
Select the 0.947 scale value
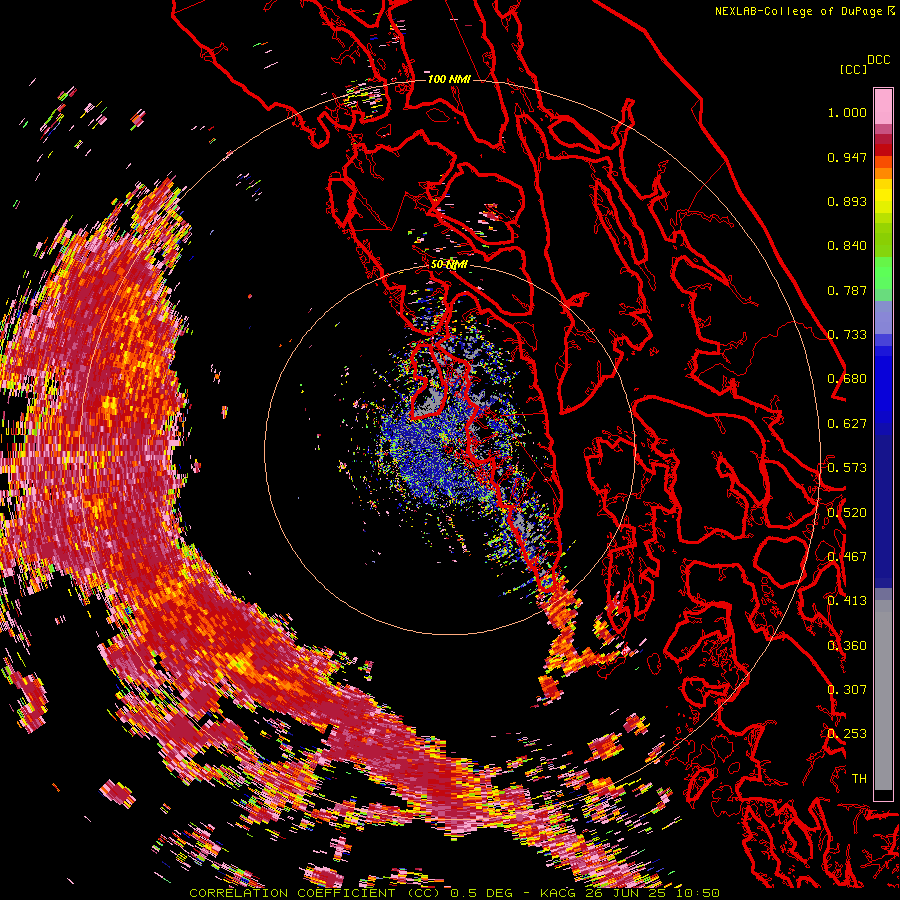pyautogui.click(x=847, y=157)
